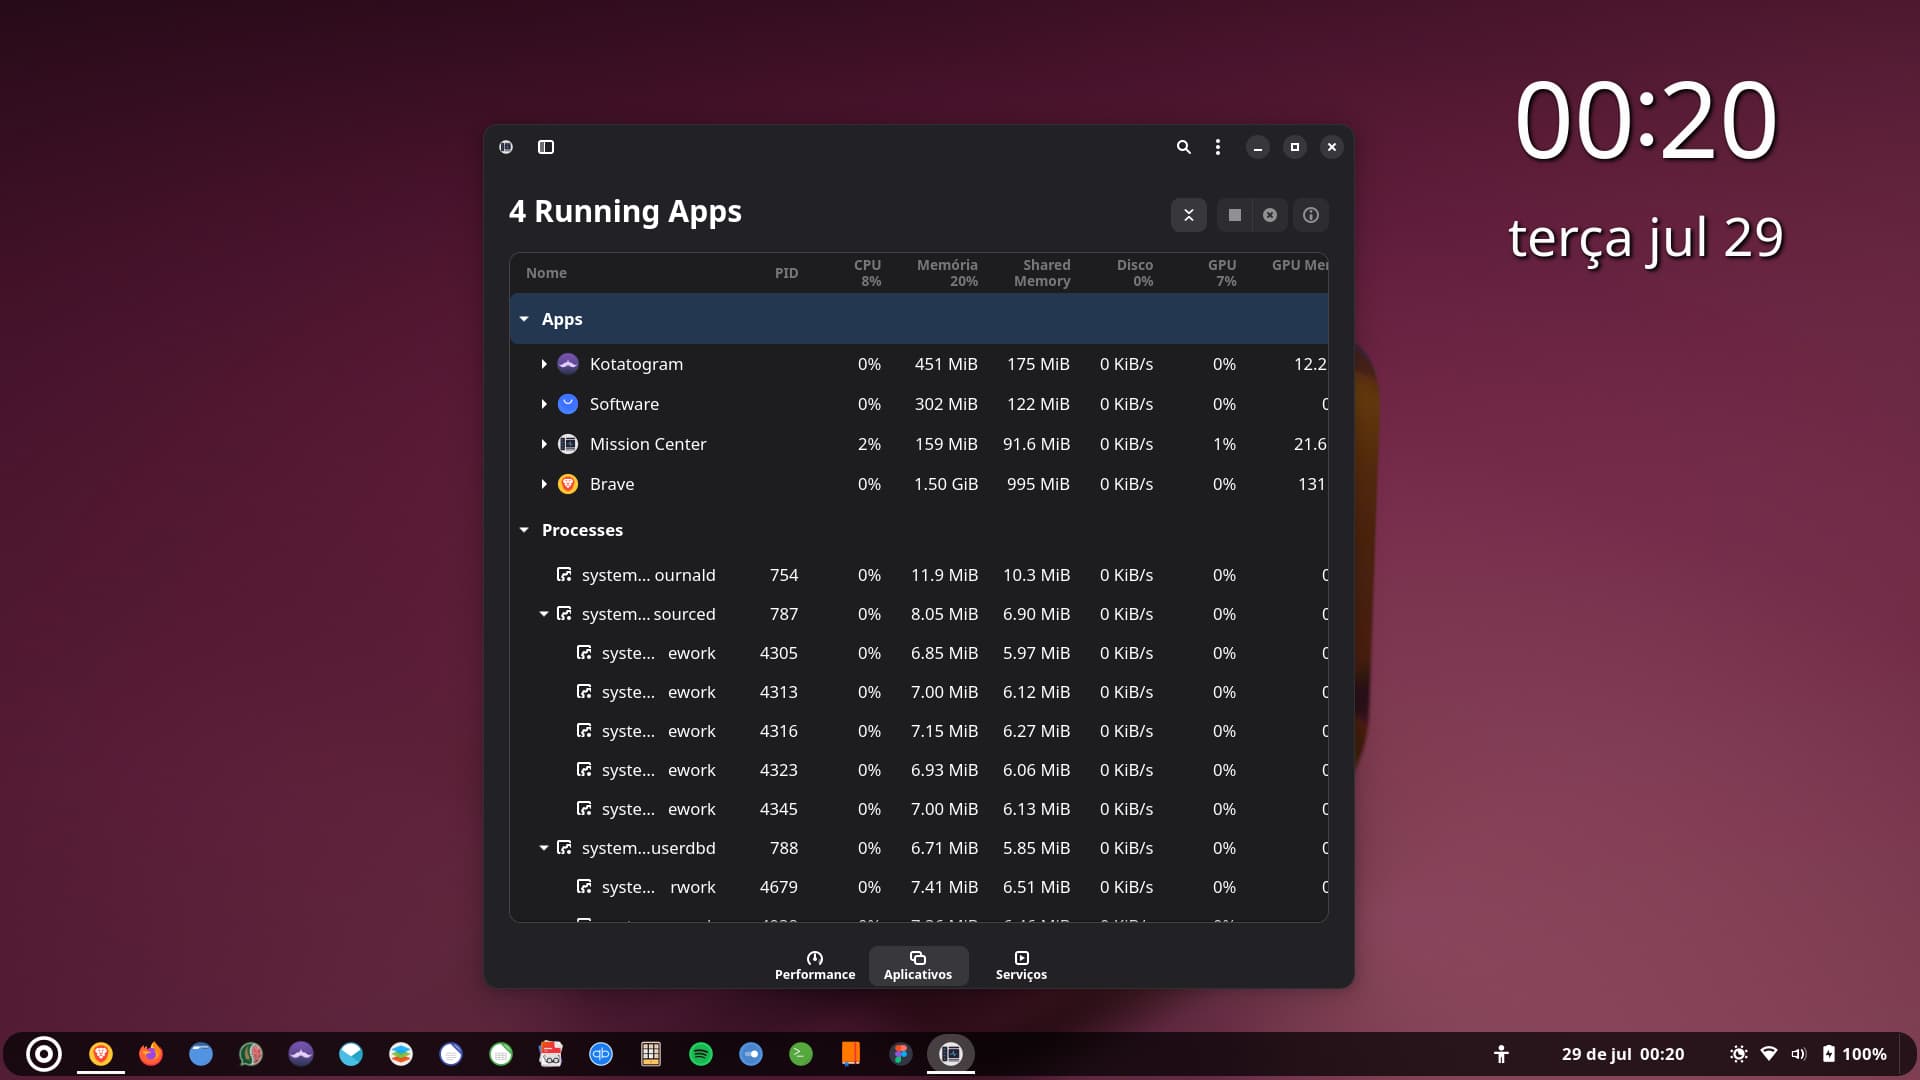
Task: Switch to the Performance tab
Action: coord(815,965)
